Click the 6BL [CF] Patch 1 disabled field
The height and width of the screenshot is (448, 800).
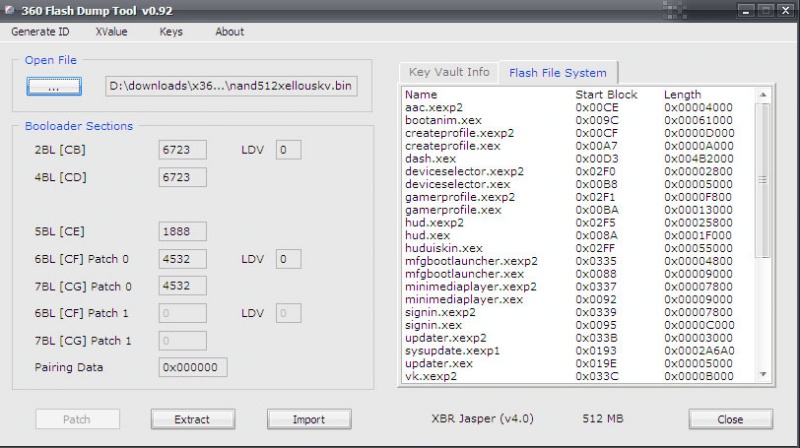tap(182, 313)
